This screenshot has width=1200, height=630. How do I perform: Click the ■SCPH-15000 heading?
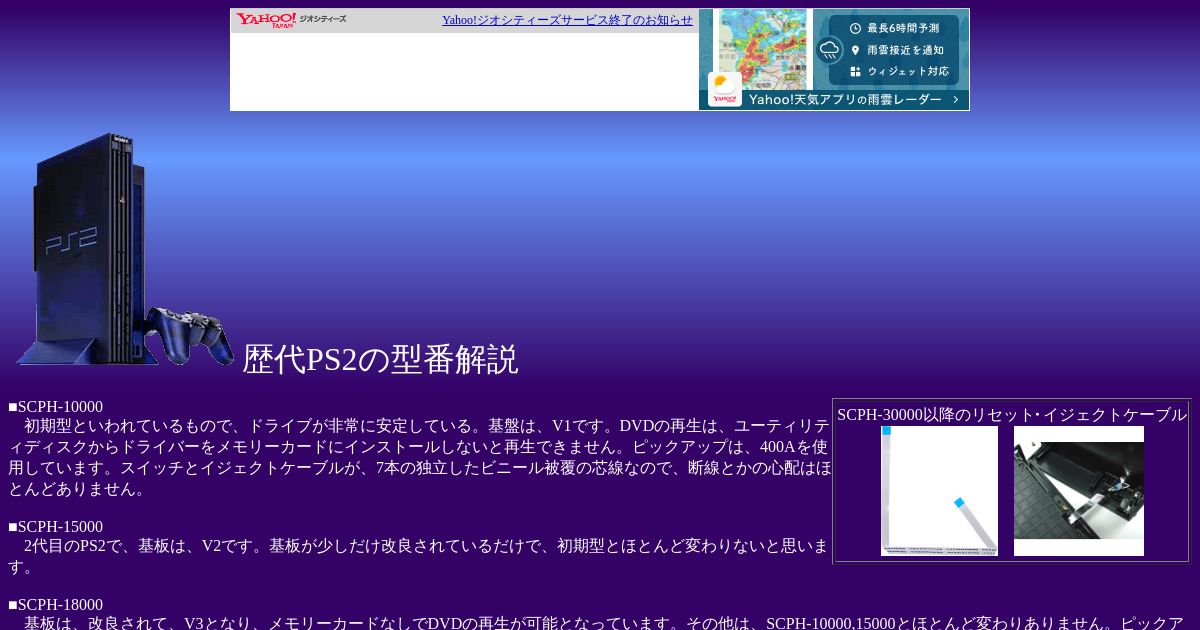pos(55,527)
